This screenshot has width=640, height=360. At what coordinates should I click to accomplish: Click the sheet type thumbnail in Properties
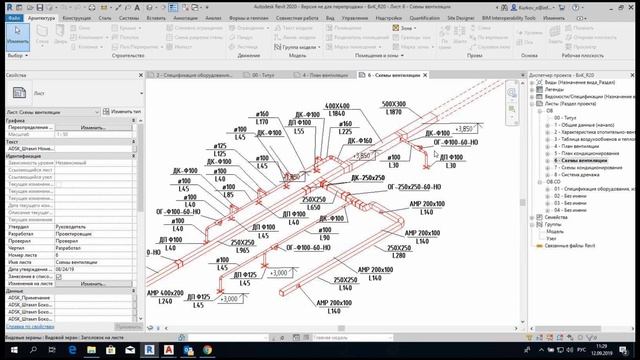coord(19,93)
